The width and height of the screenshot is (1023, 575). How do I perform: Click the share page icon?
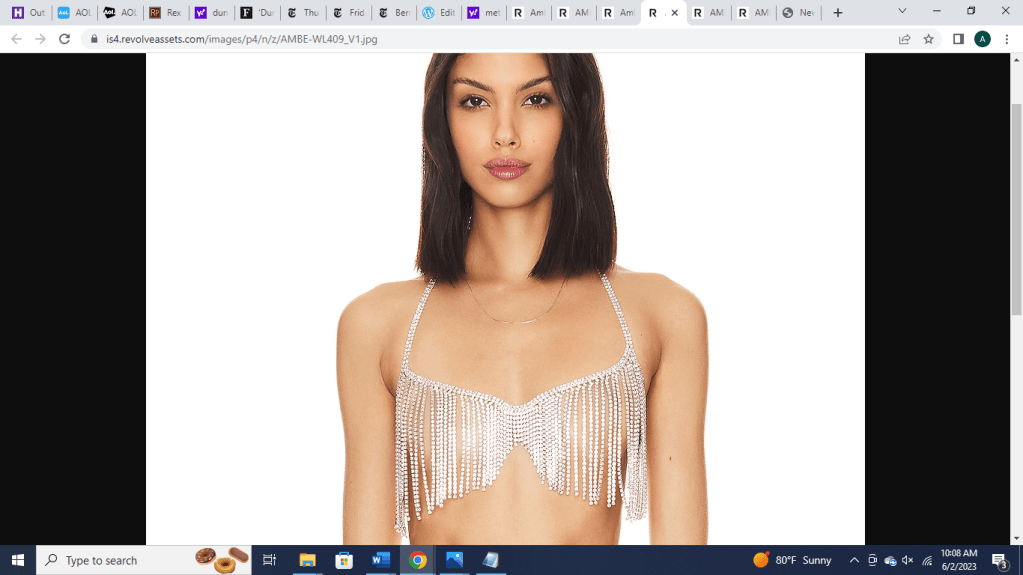click(x=904, y=39)
